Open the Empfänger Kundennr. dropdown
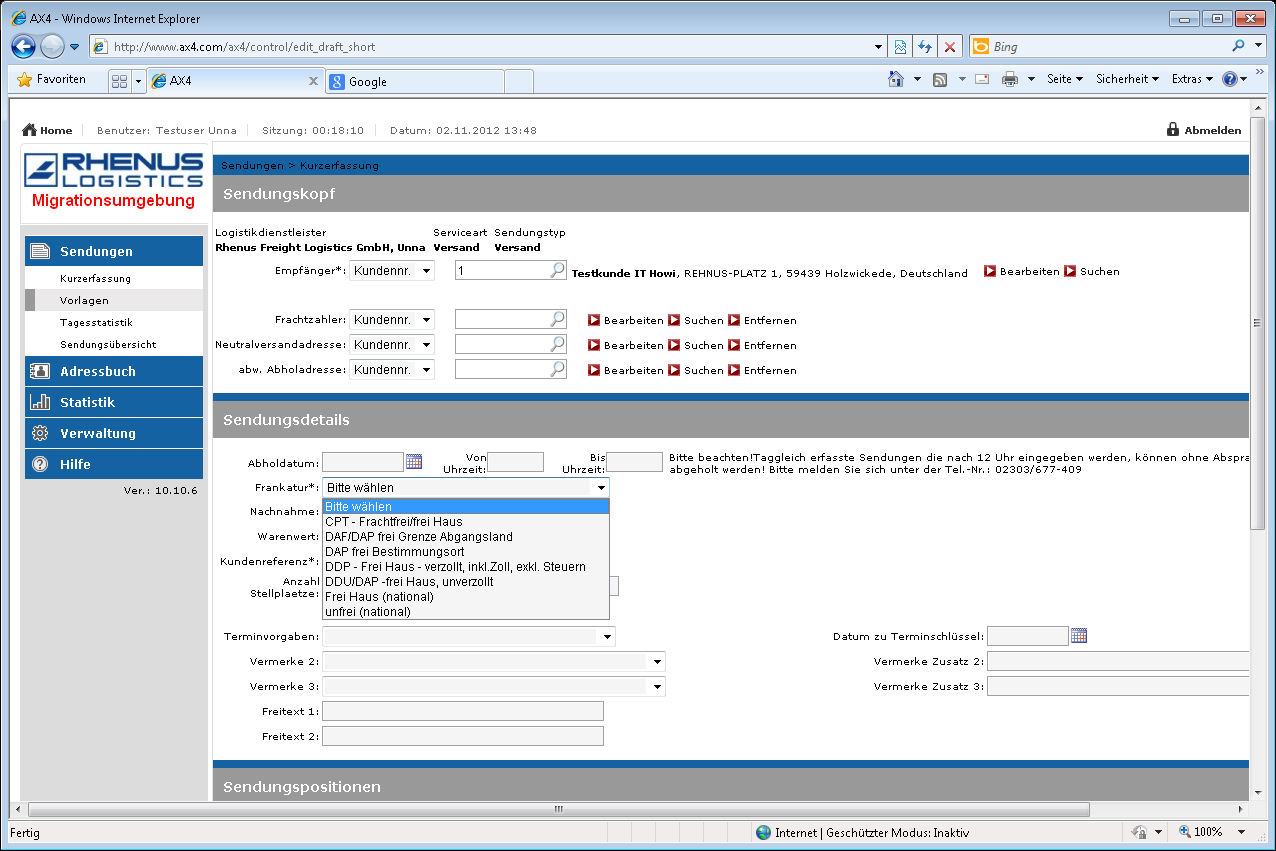This screenshot has width=1276, height=851. (x=392, y=271)
